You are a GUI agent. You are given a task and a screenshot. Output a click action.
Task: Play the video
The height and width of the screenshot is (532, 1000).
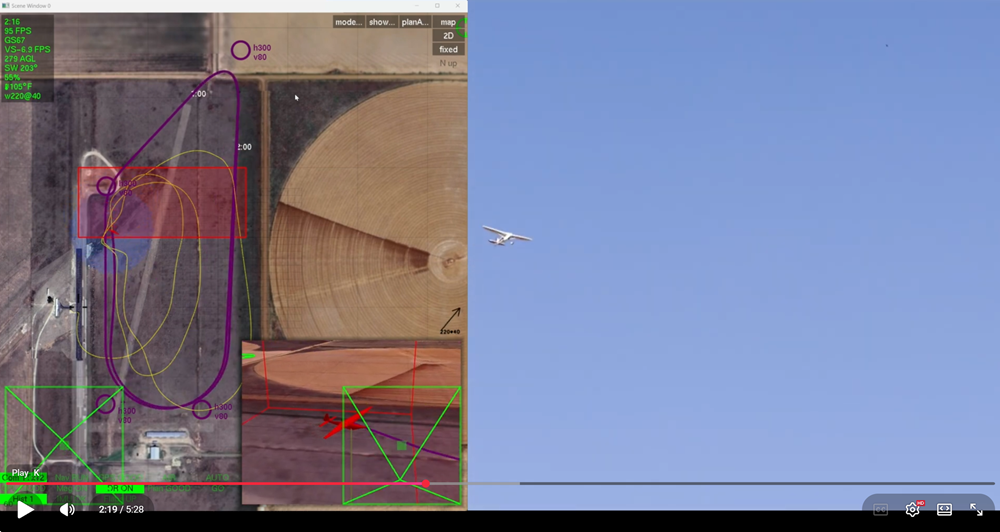pyautogui.click(x=26, y=510)
